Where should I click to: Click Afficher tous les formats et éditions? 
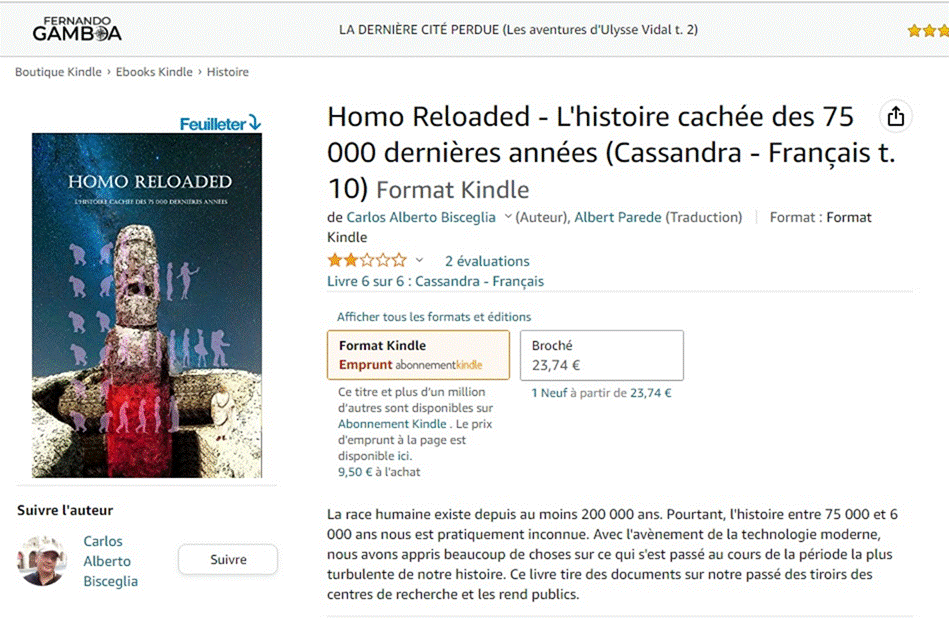click(434, 317)
